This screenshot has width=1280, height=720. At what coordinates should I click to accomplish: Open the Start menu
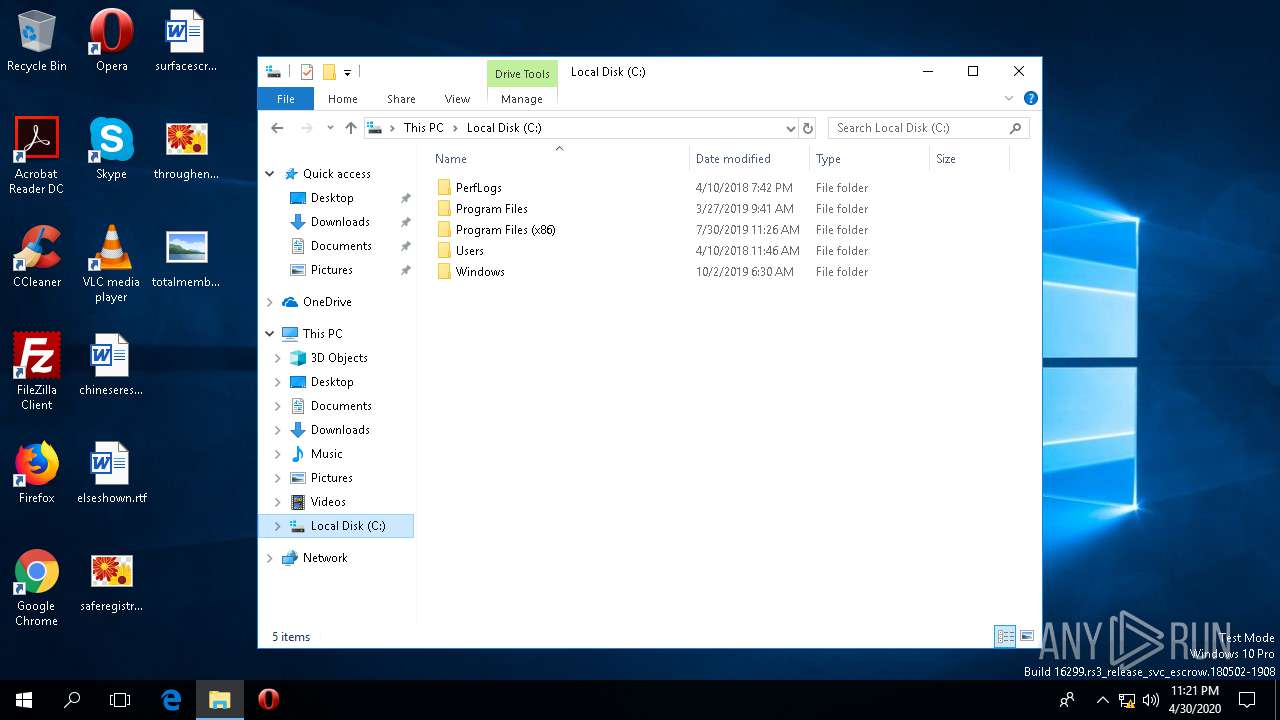point(24,700)
